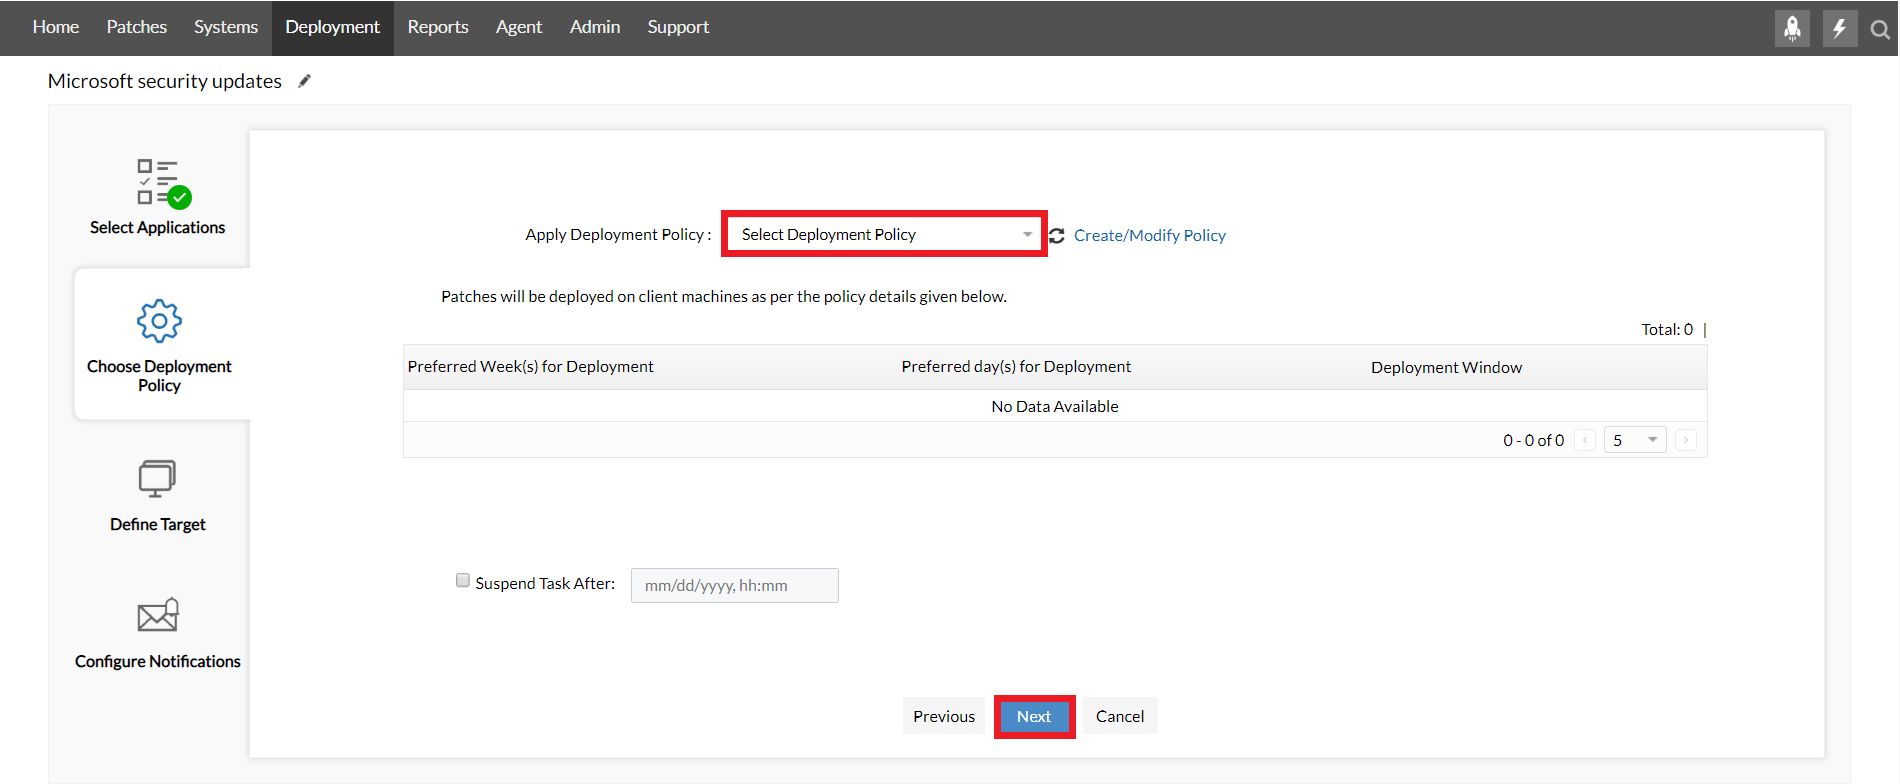Open the Define Target step icon
1900x784 pixels.
click(157, 479)
